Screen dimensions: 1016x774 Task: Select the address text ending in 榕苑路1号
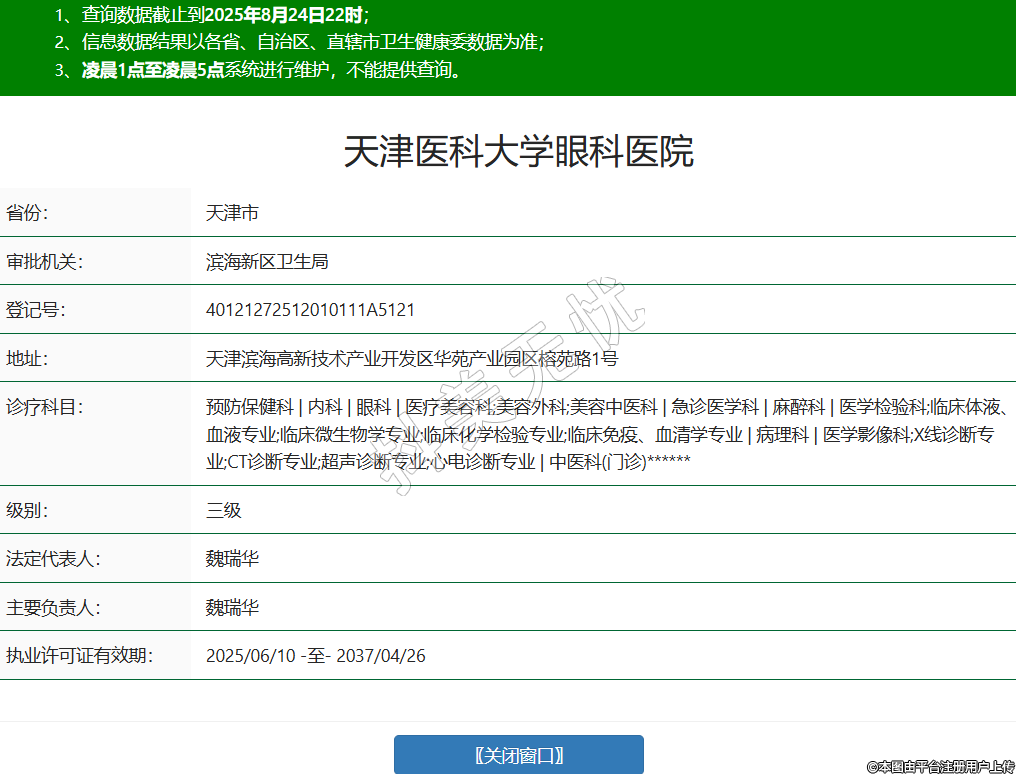point(412,359)
